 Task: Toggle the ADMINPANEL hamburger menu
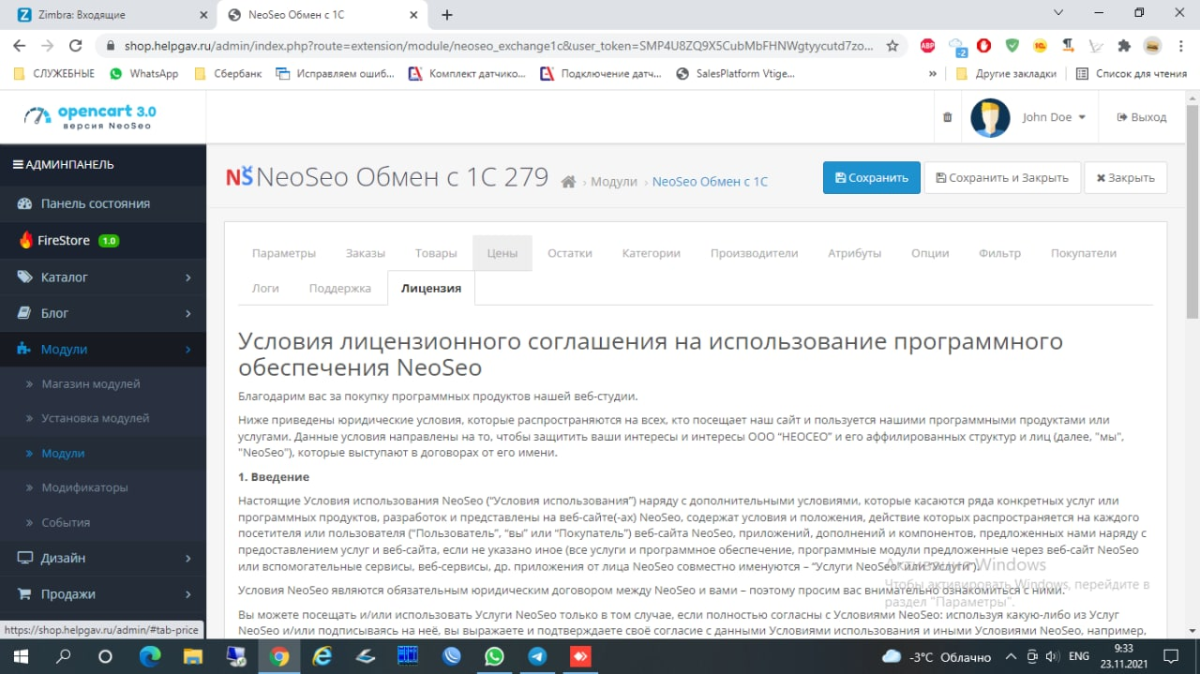coord(18,164)
